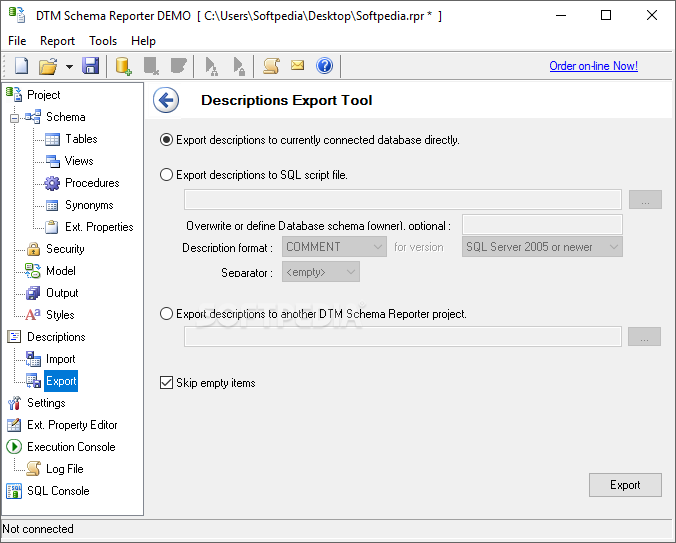Open the Help menu
This screenshot has width=676, height=543.
[143, 41]
